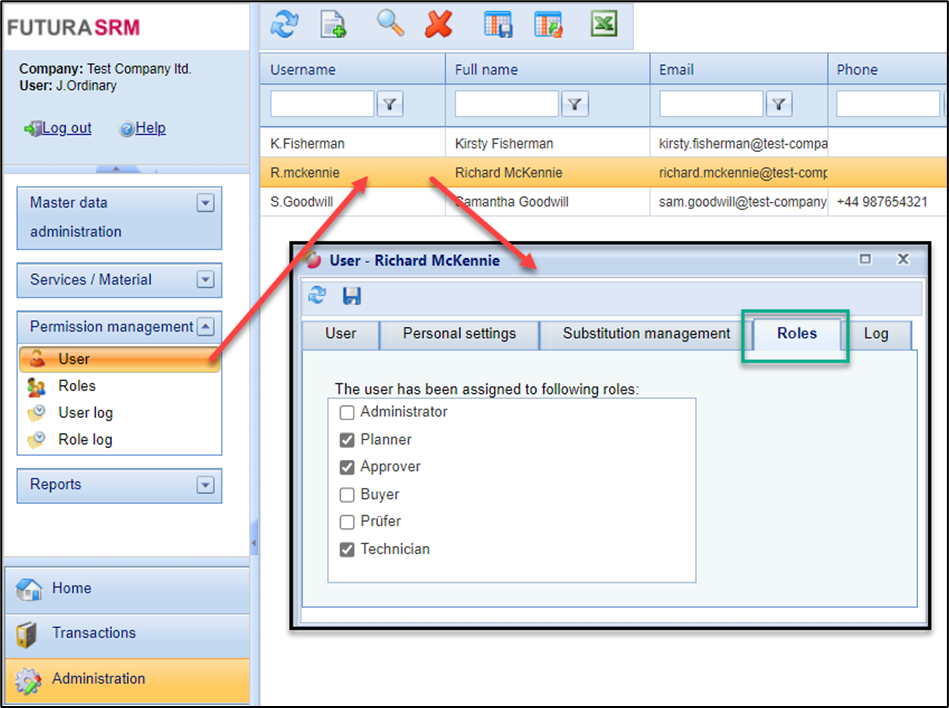This screenshot has width=949, height=708.
Task: Expand the Reports section arrow
Action: tap(205, 485)
